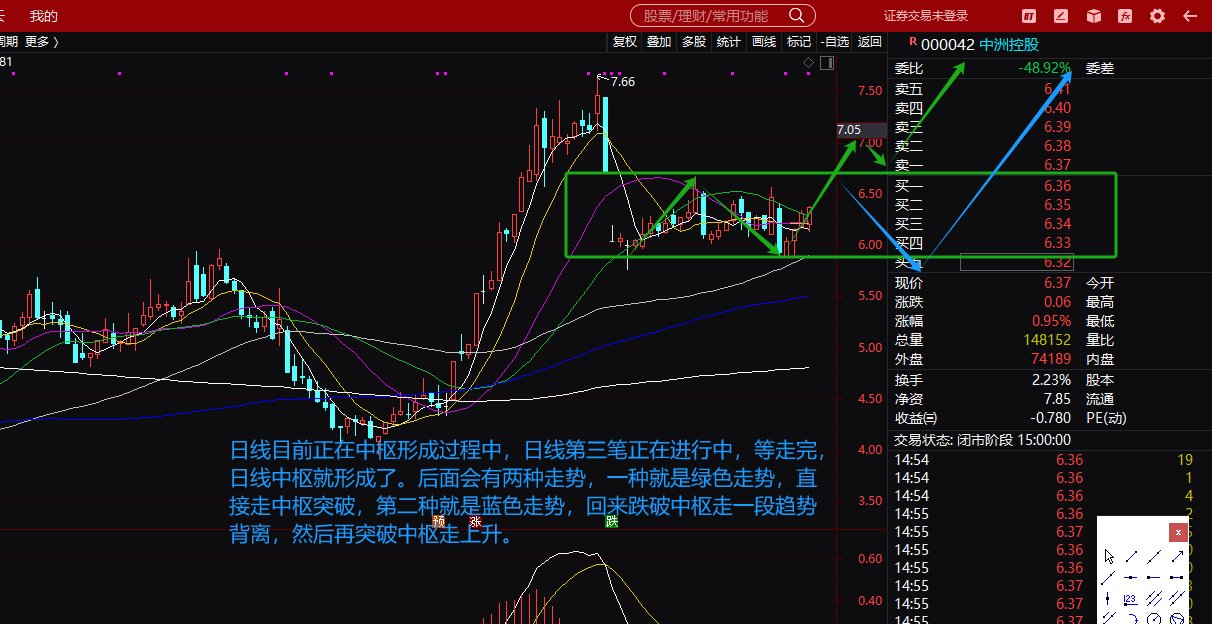Click the green 跌 marker on chart
This screenshot has height=624, width=1212.
pyautogui.click(x=611, y=521)
